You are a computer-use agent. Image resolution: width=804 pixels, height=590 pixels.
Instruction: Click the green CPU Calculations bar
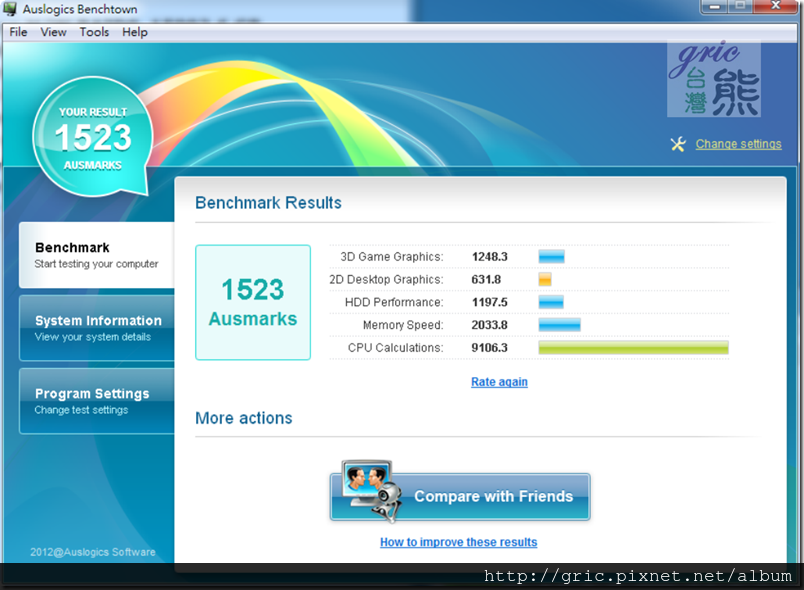point(633,348)
